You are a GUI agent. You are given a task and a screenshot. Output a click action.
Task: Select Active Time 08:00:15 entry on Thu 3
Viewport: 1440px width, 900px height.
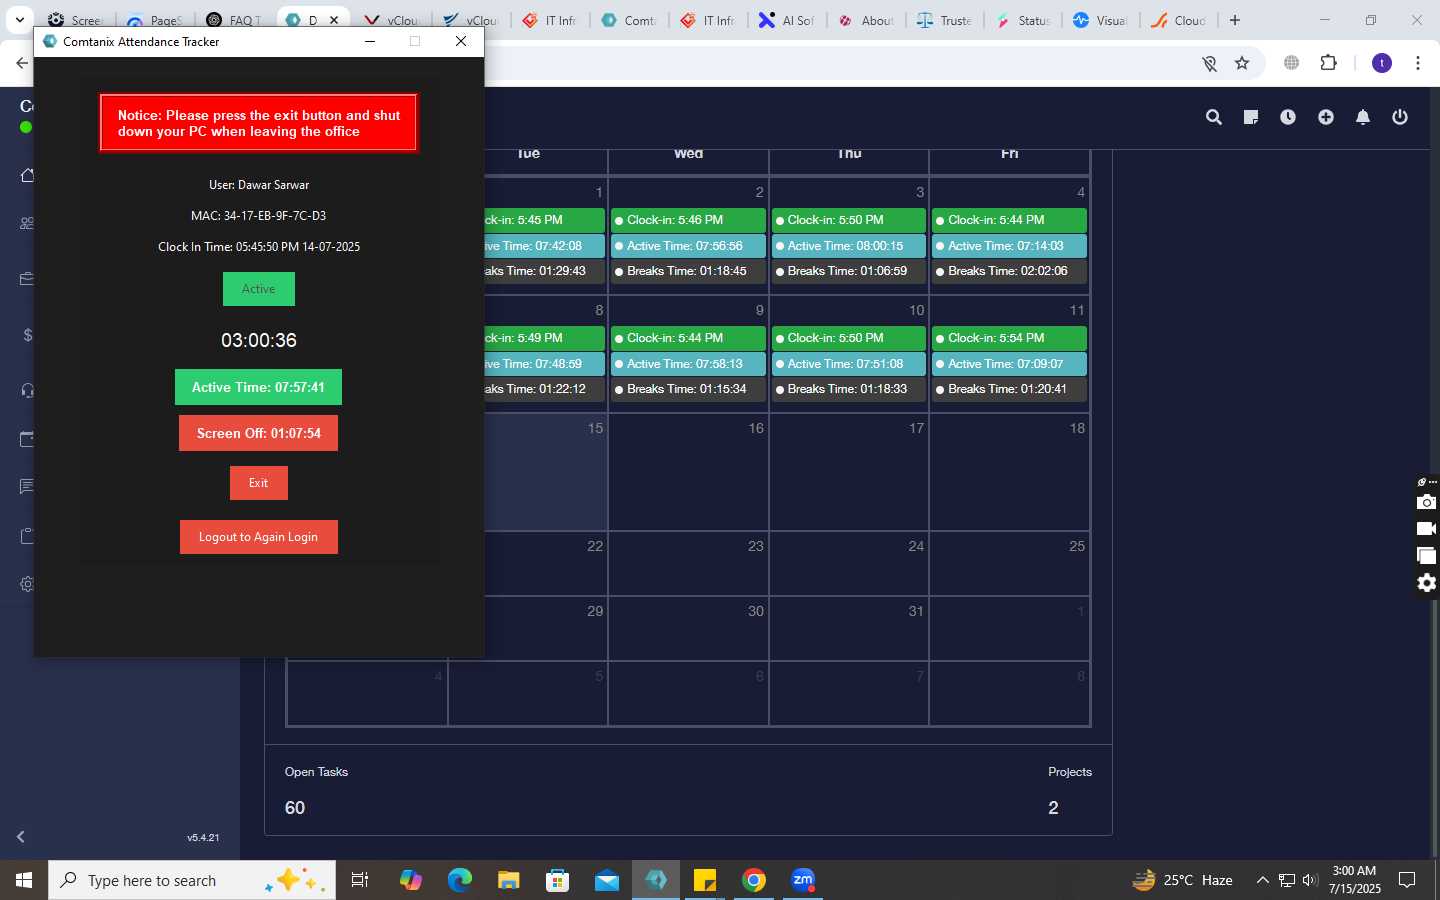pyautogui.click(x=848, y=246)
